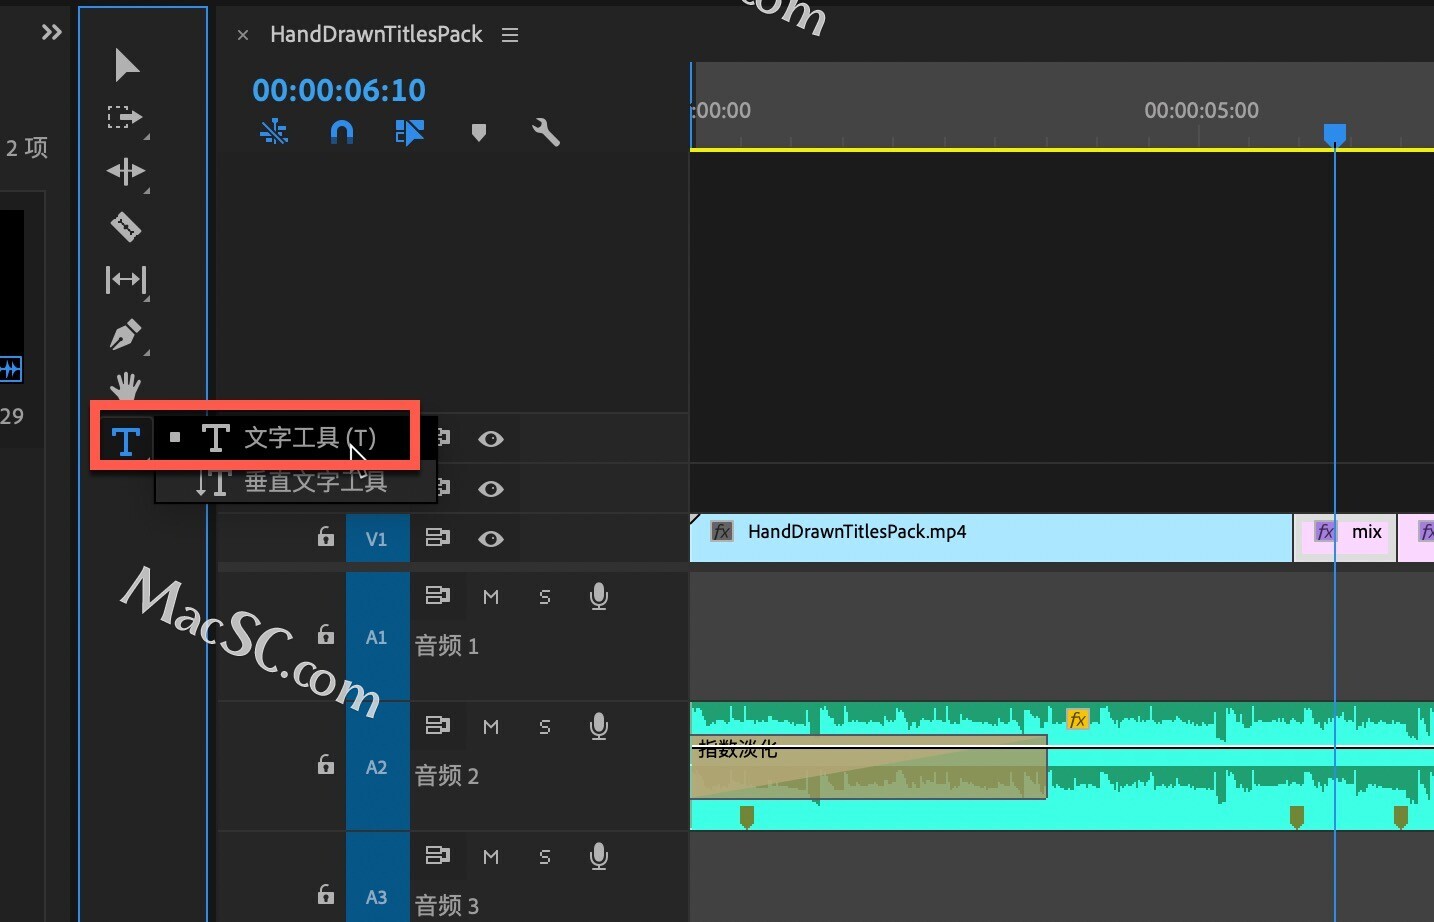
Task: Click the 音频 3 track name
Action: coord(447,906)
